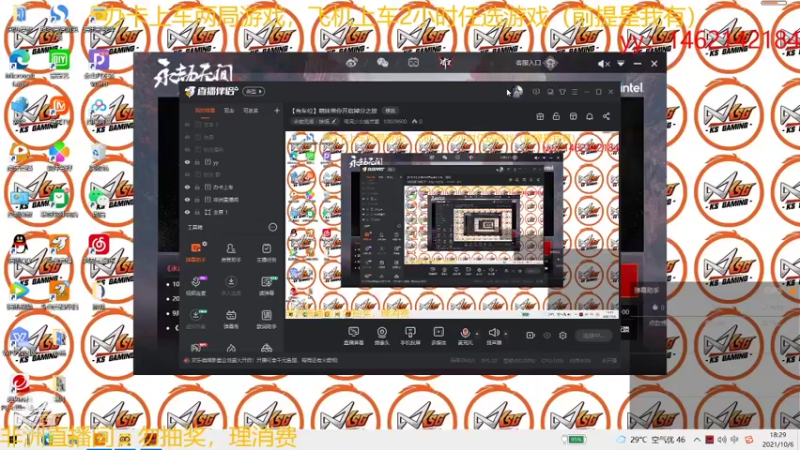Click the Weibo icon in game launcher top bar

352,63
